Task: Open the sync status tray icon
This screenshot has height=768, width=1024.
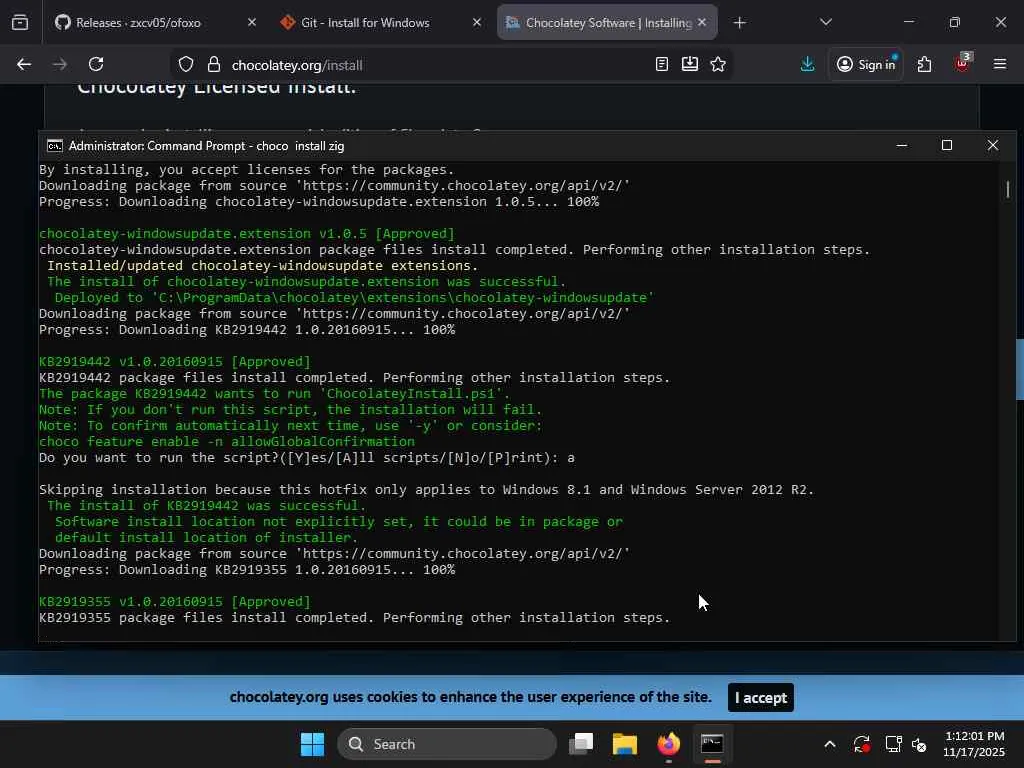Action: 862,744
